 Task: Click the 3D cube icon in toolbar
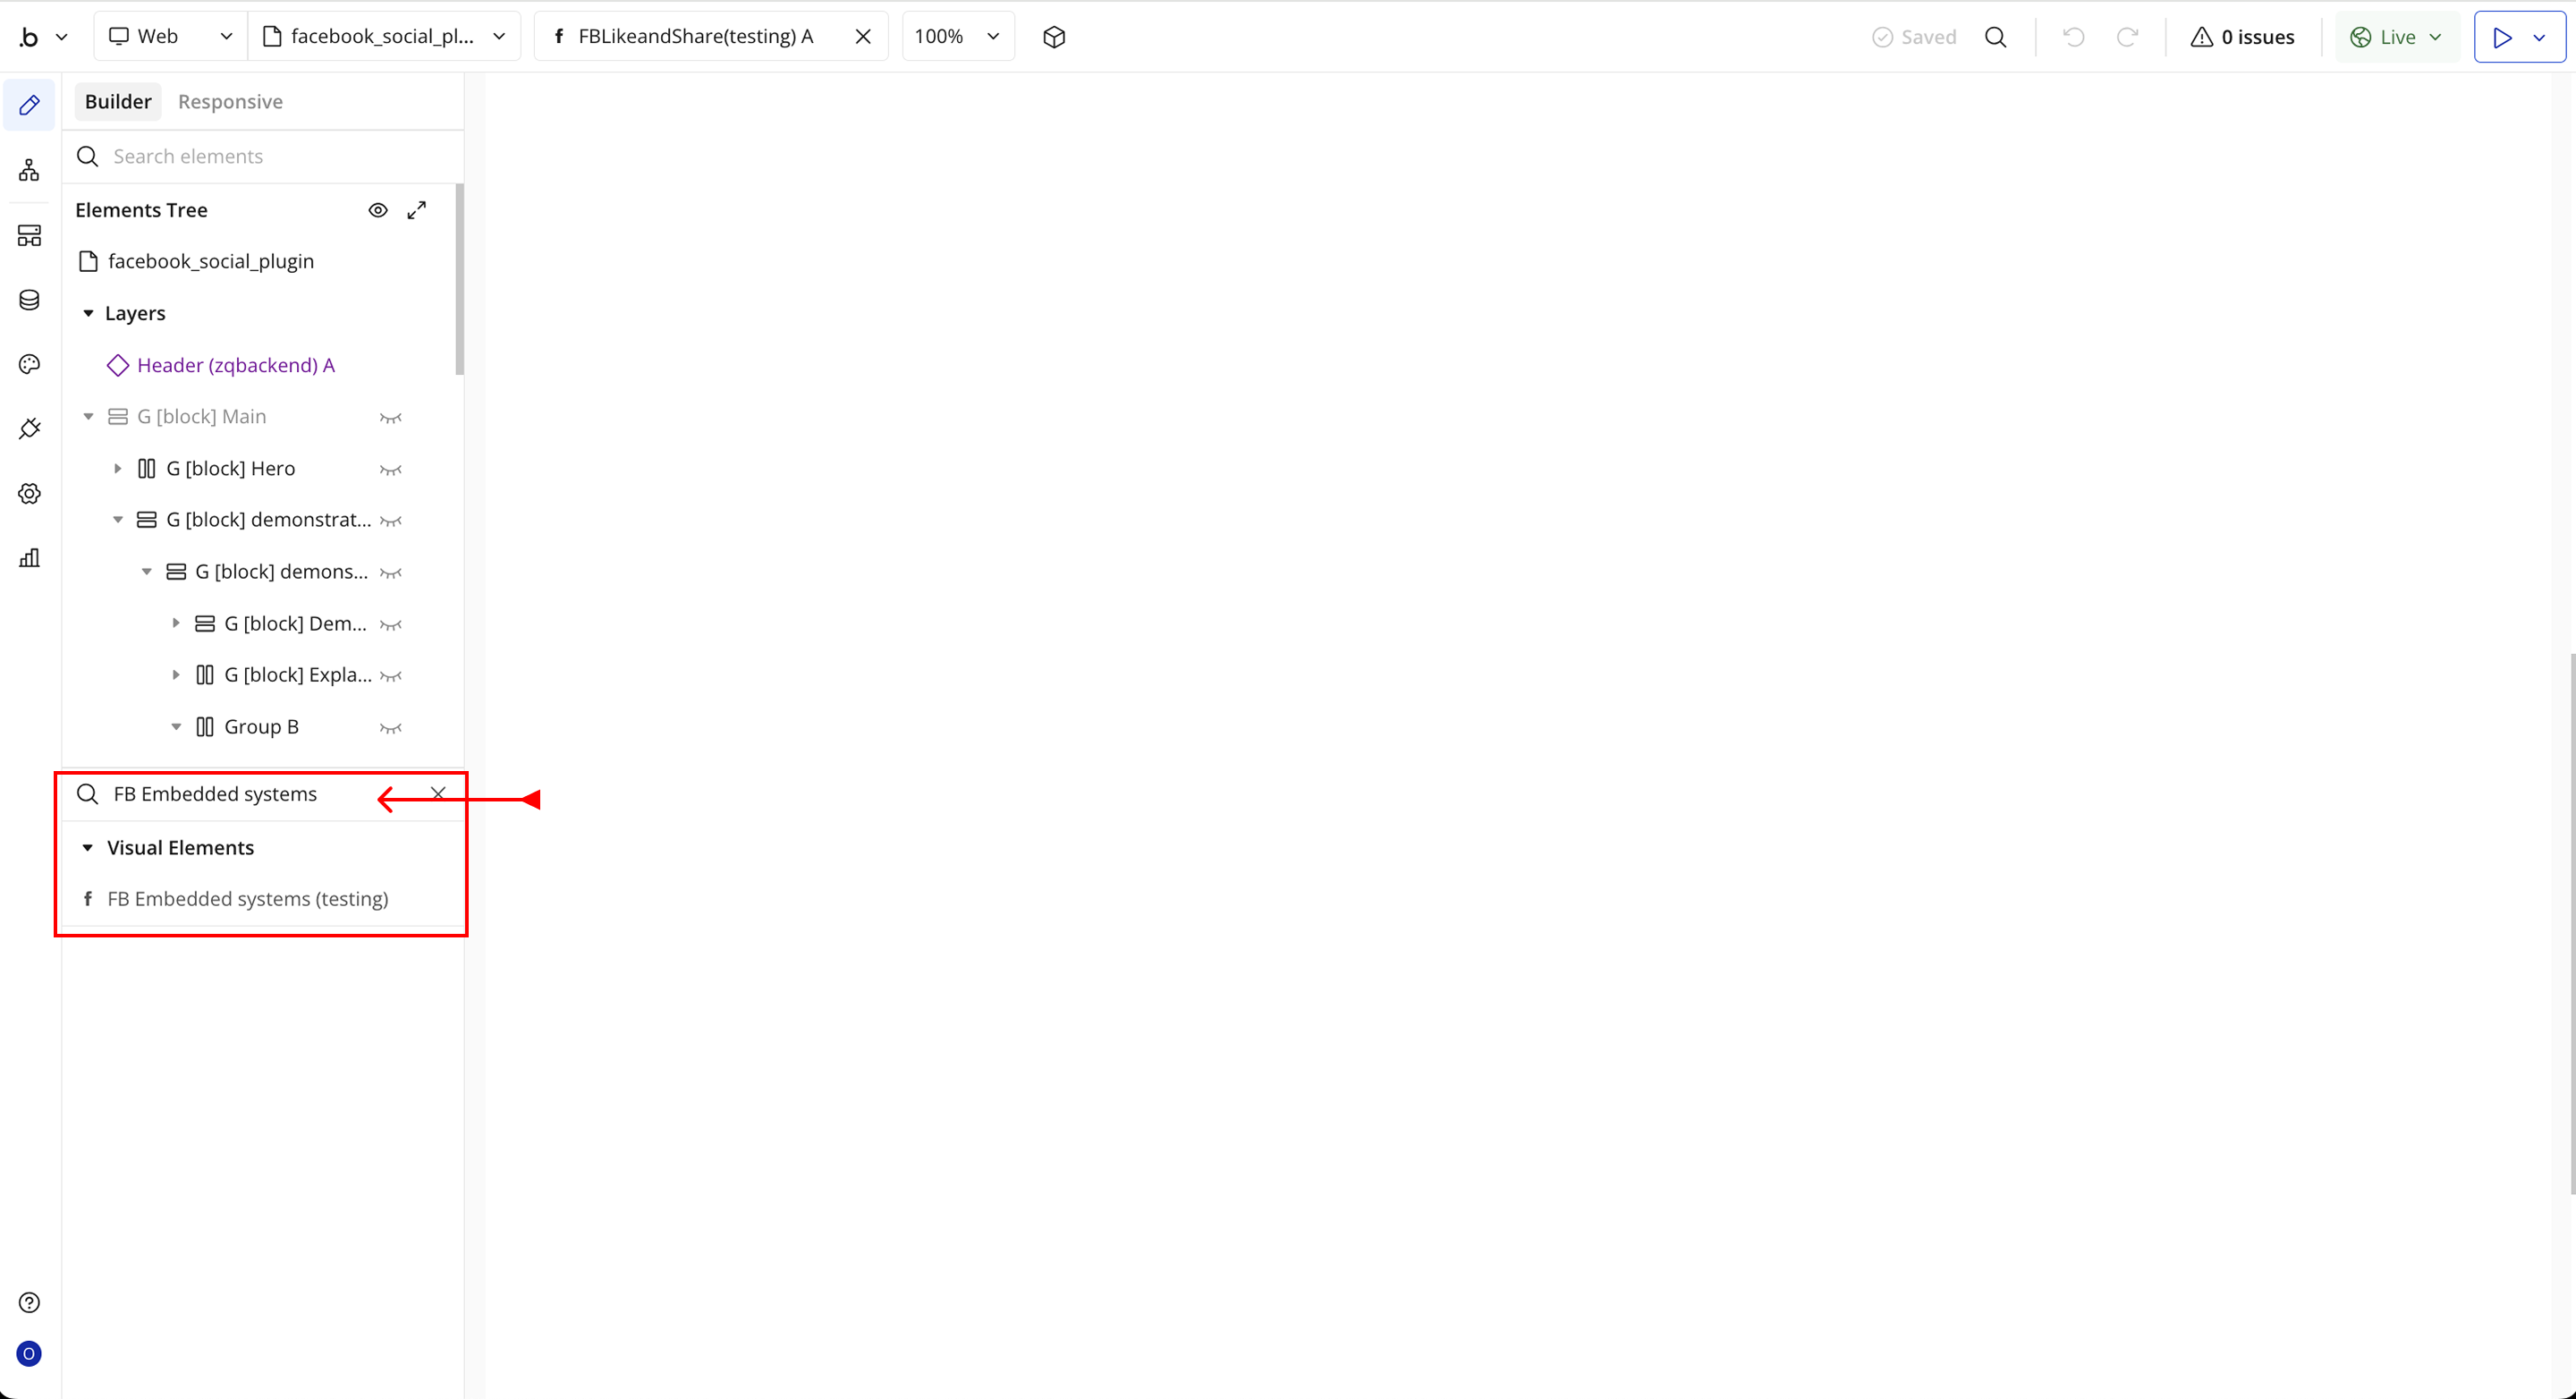1054,37
